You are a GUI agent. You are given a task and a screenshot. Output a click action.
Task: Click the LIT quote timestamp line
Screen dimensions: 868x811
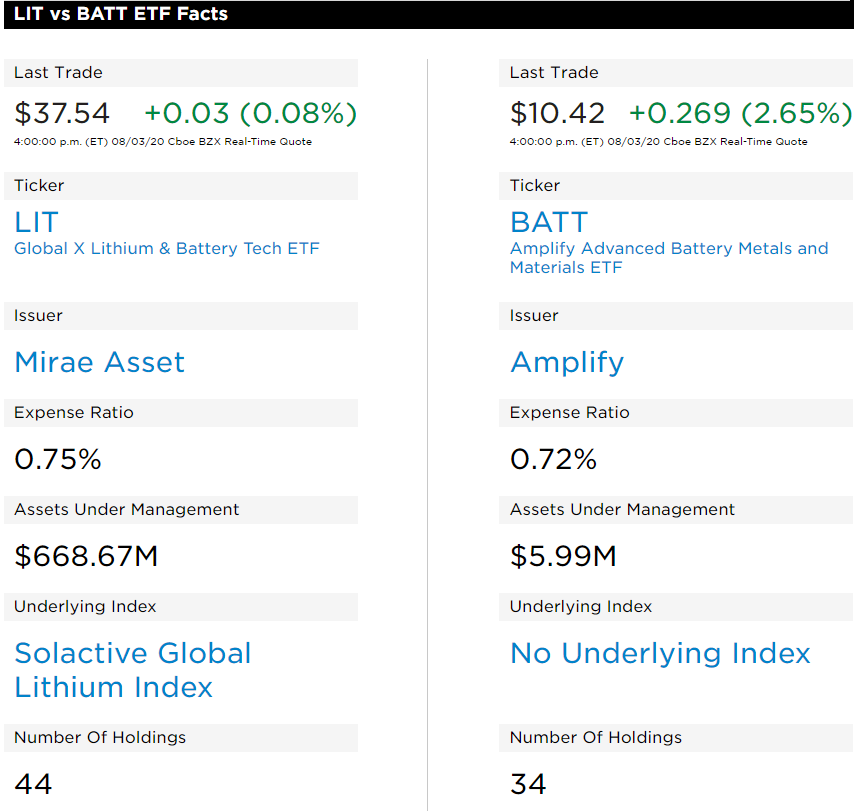pyautogui.click(x=163, y=142)
